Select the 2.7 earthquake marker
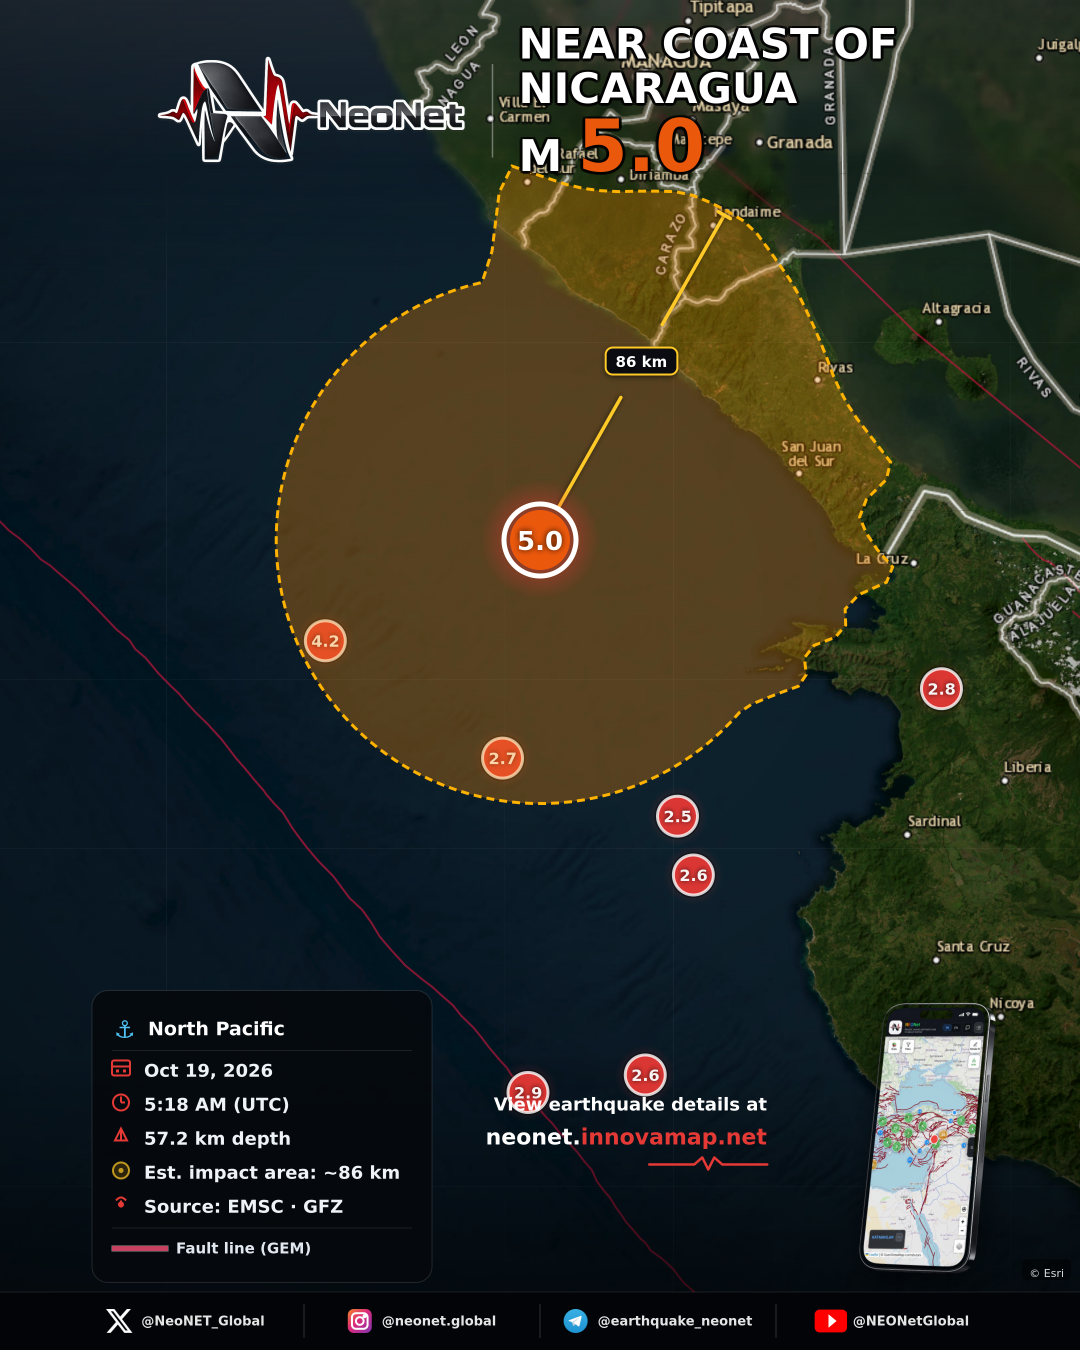 pos(502,758)
